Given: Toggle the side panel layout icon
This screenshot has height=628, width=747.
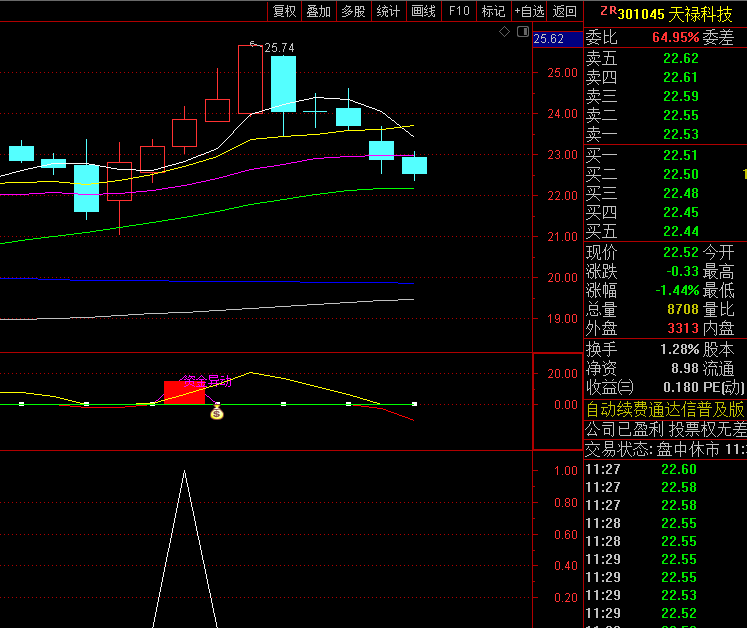Looking at the screenshot, I should 523,32.
